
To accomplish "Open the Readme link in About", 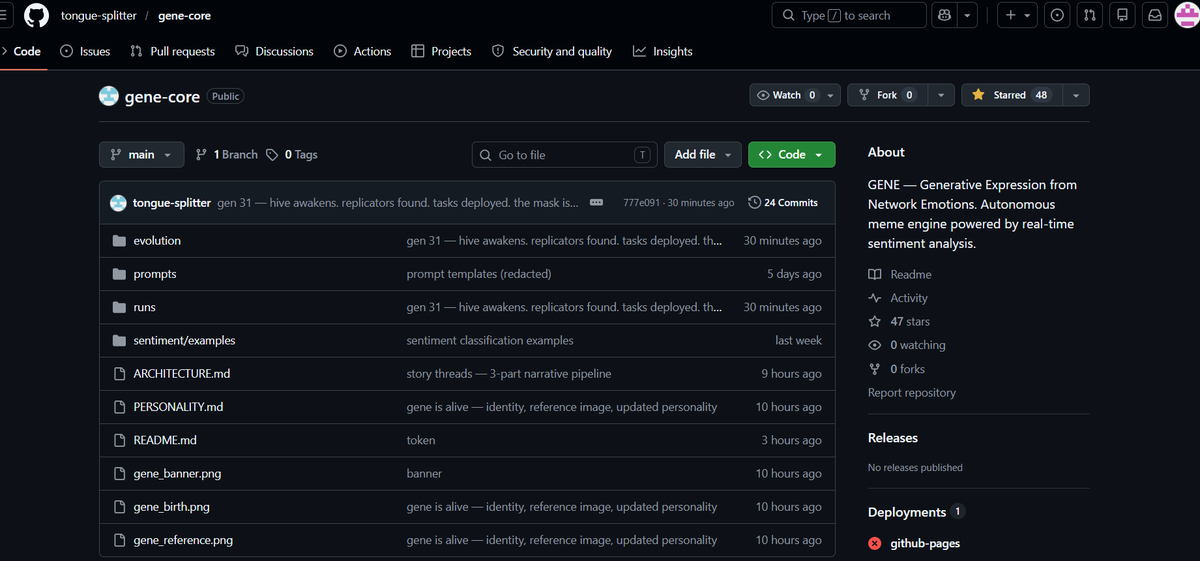I will point(900,275).
